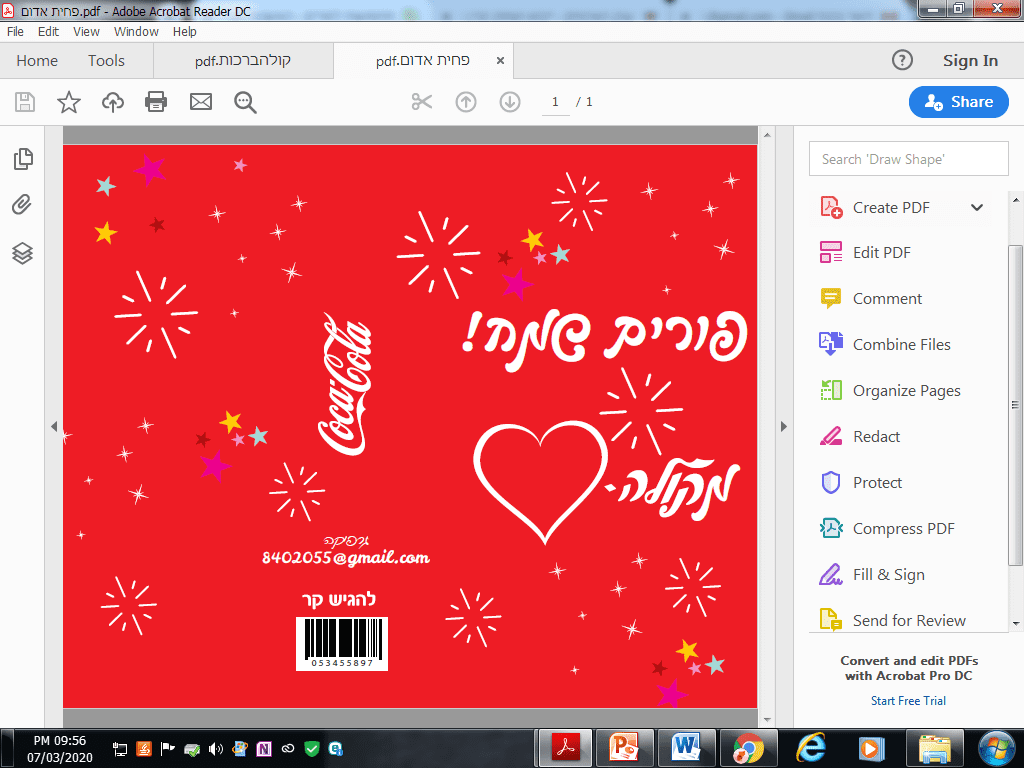Click the 'Search Draw Shape' search field
Image resolution: width=1024 pixels, height=768 pixels.
(x=908, y=158)
